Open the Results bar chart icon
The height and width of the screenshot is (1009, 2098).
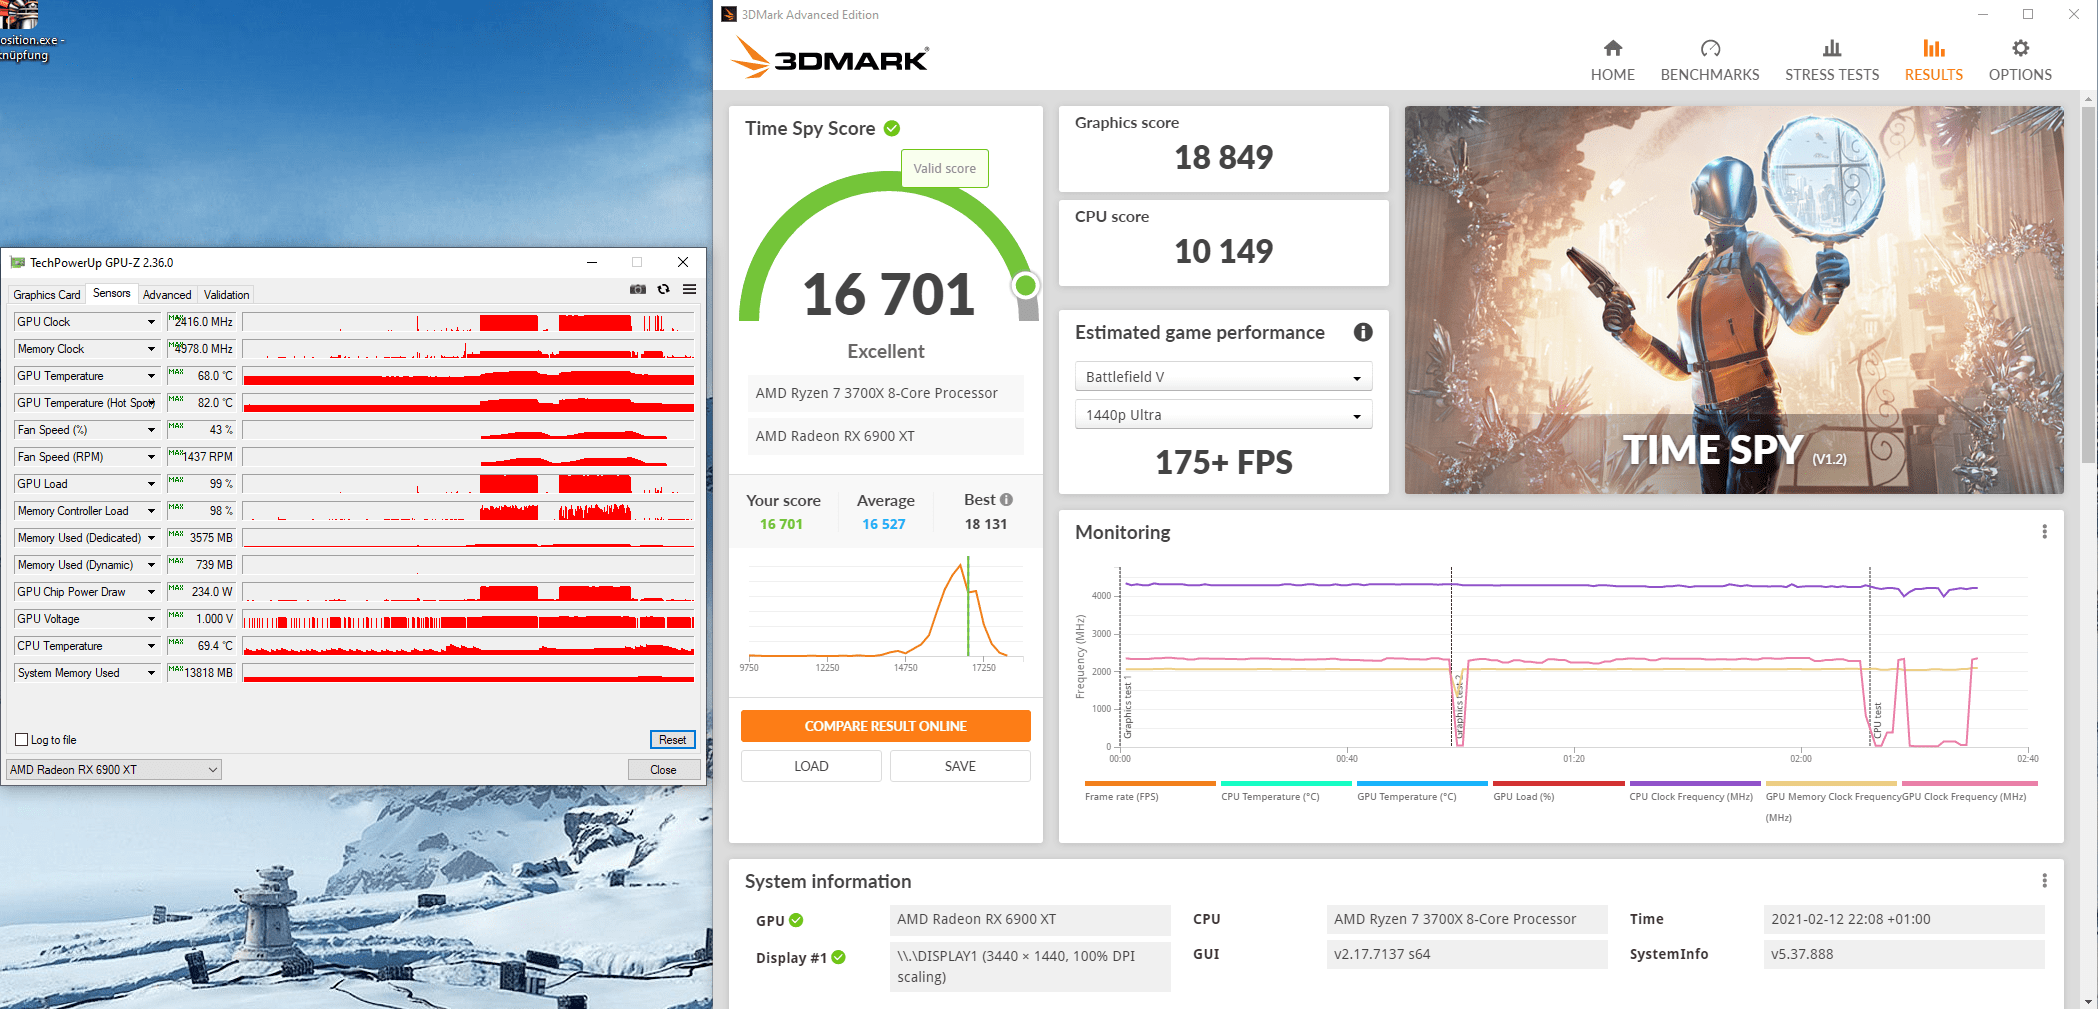coord(1933,48)
